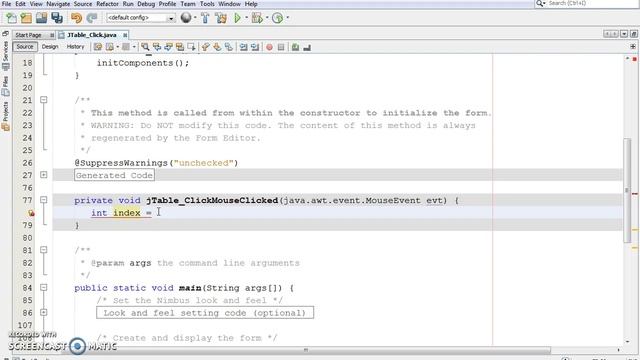Open the Refactor menu
Viewport: 640px width, 360px height.
[107, 4]
